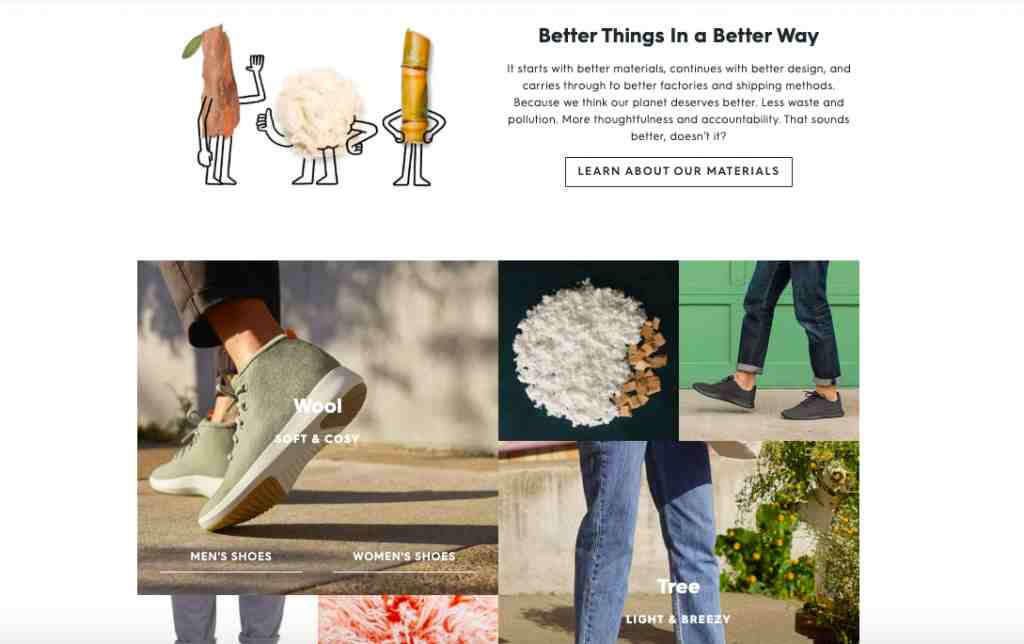Click the Better Things In a Better Way heading
The width and height of the screenshot is (1024, 644).
coord(679,35)
